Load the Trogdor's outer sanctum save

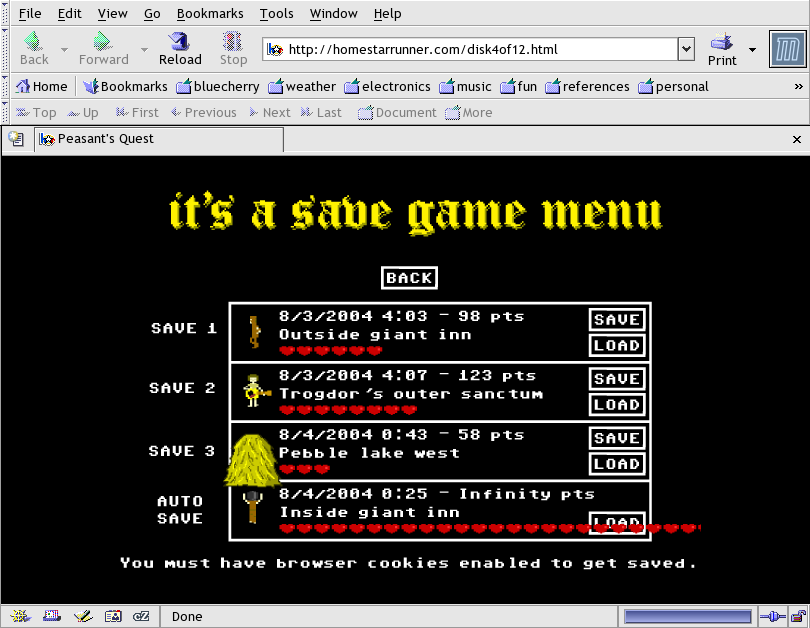(x=617, y=405)
